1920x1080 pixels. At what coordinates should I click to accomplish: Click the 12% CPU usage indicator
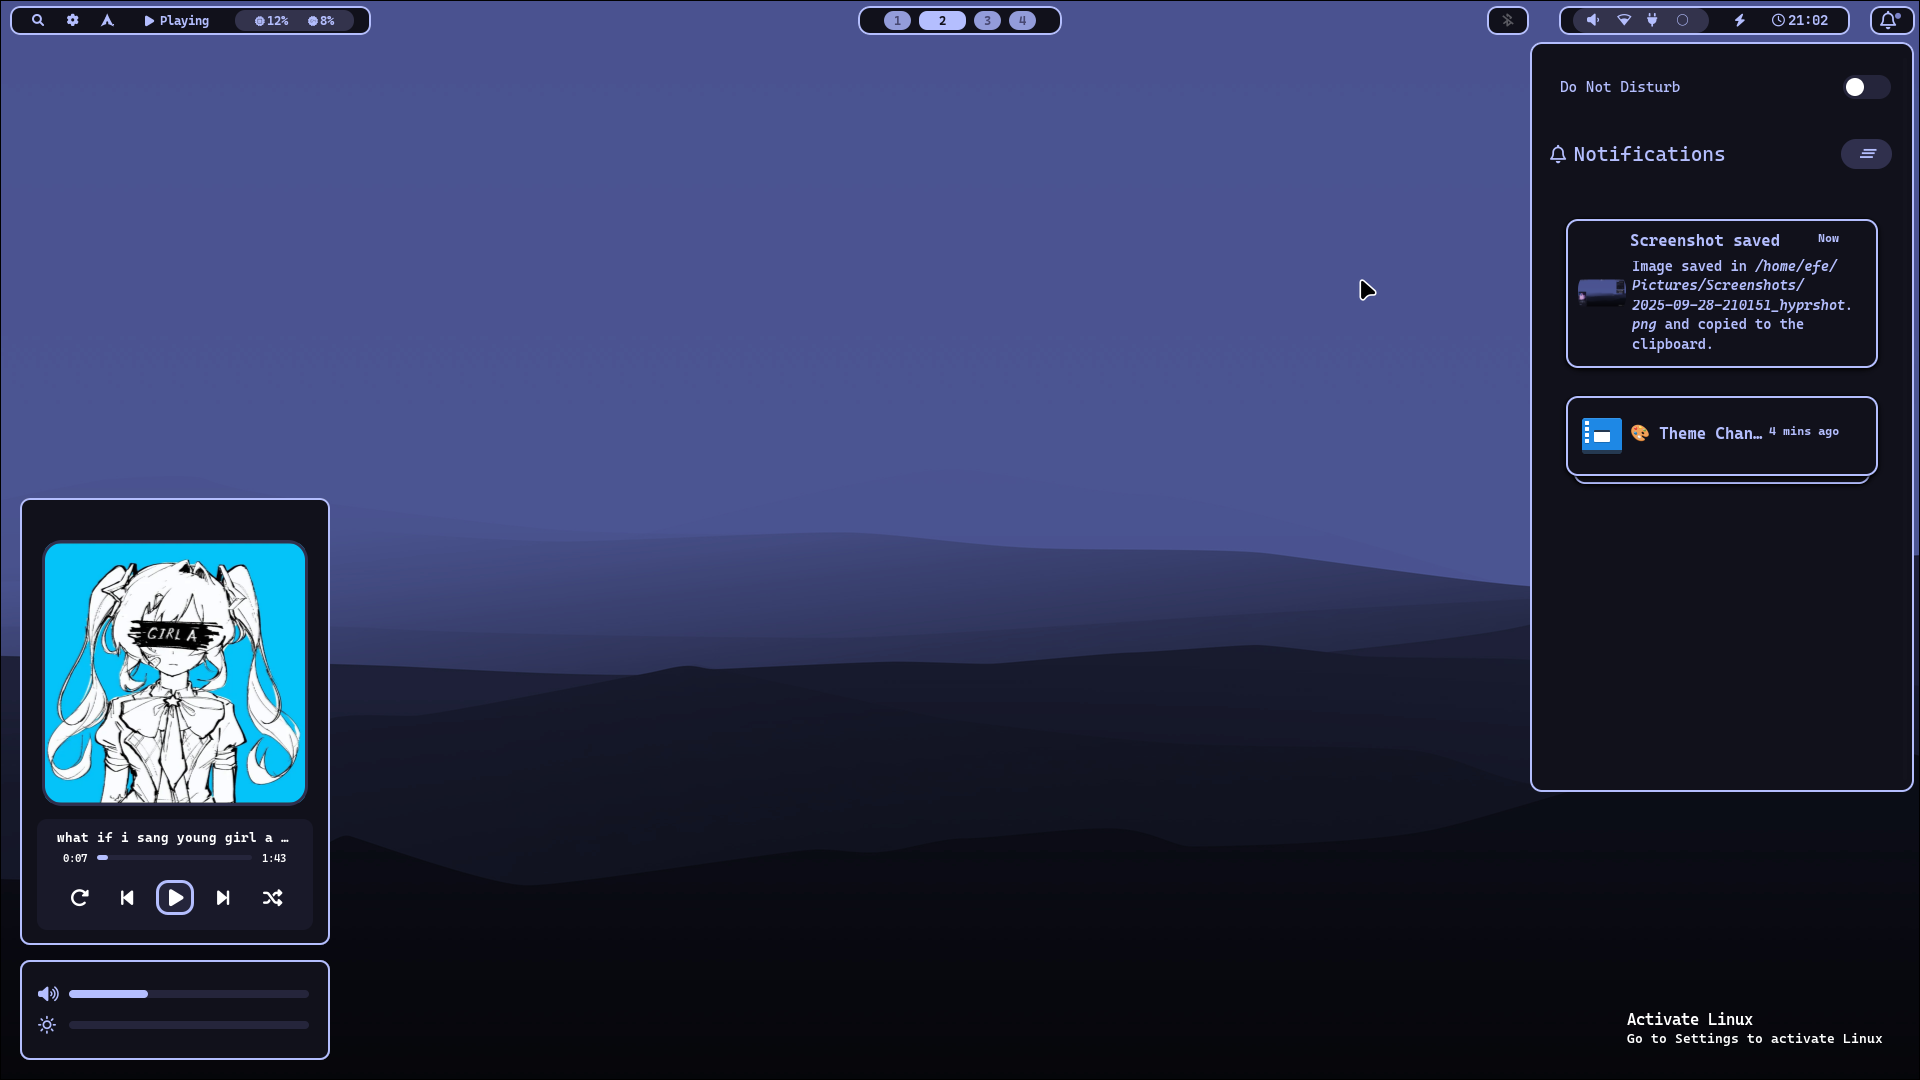(x=271, y=20)
